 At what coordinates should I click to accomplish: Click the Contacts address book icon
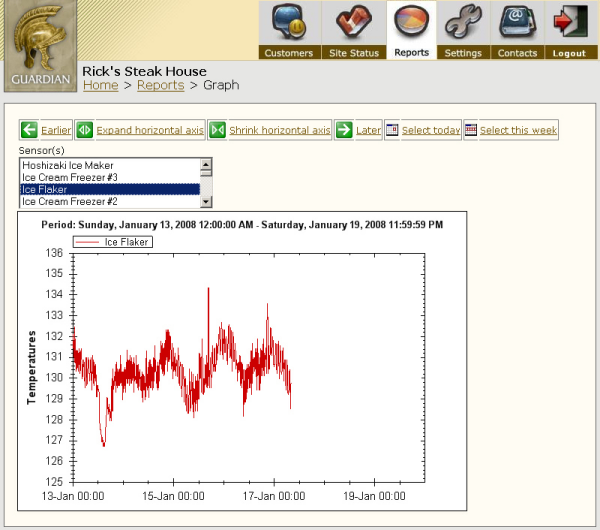(517, 22)
